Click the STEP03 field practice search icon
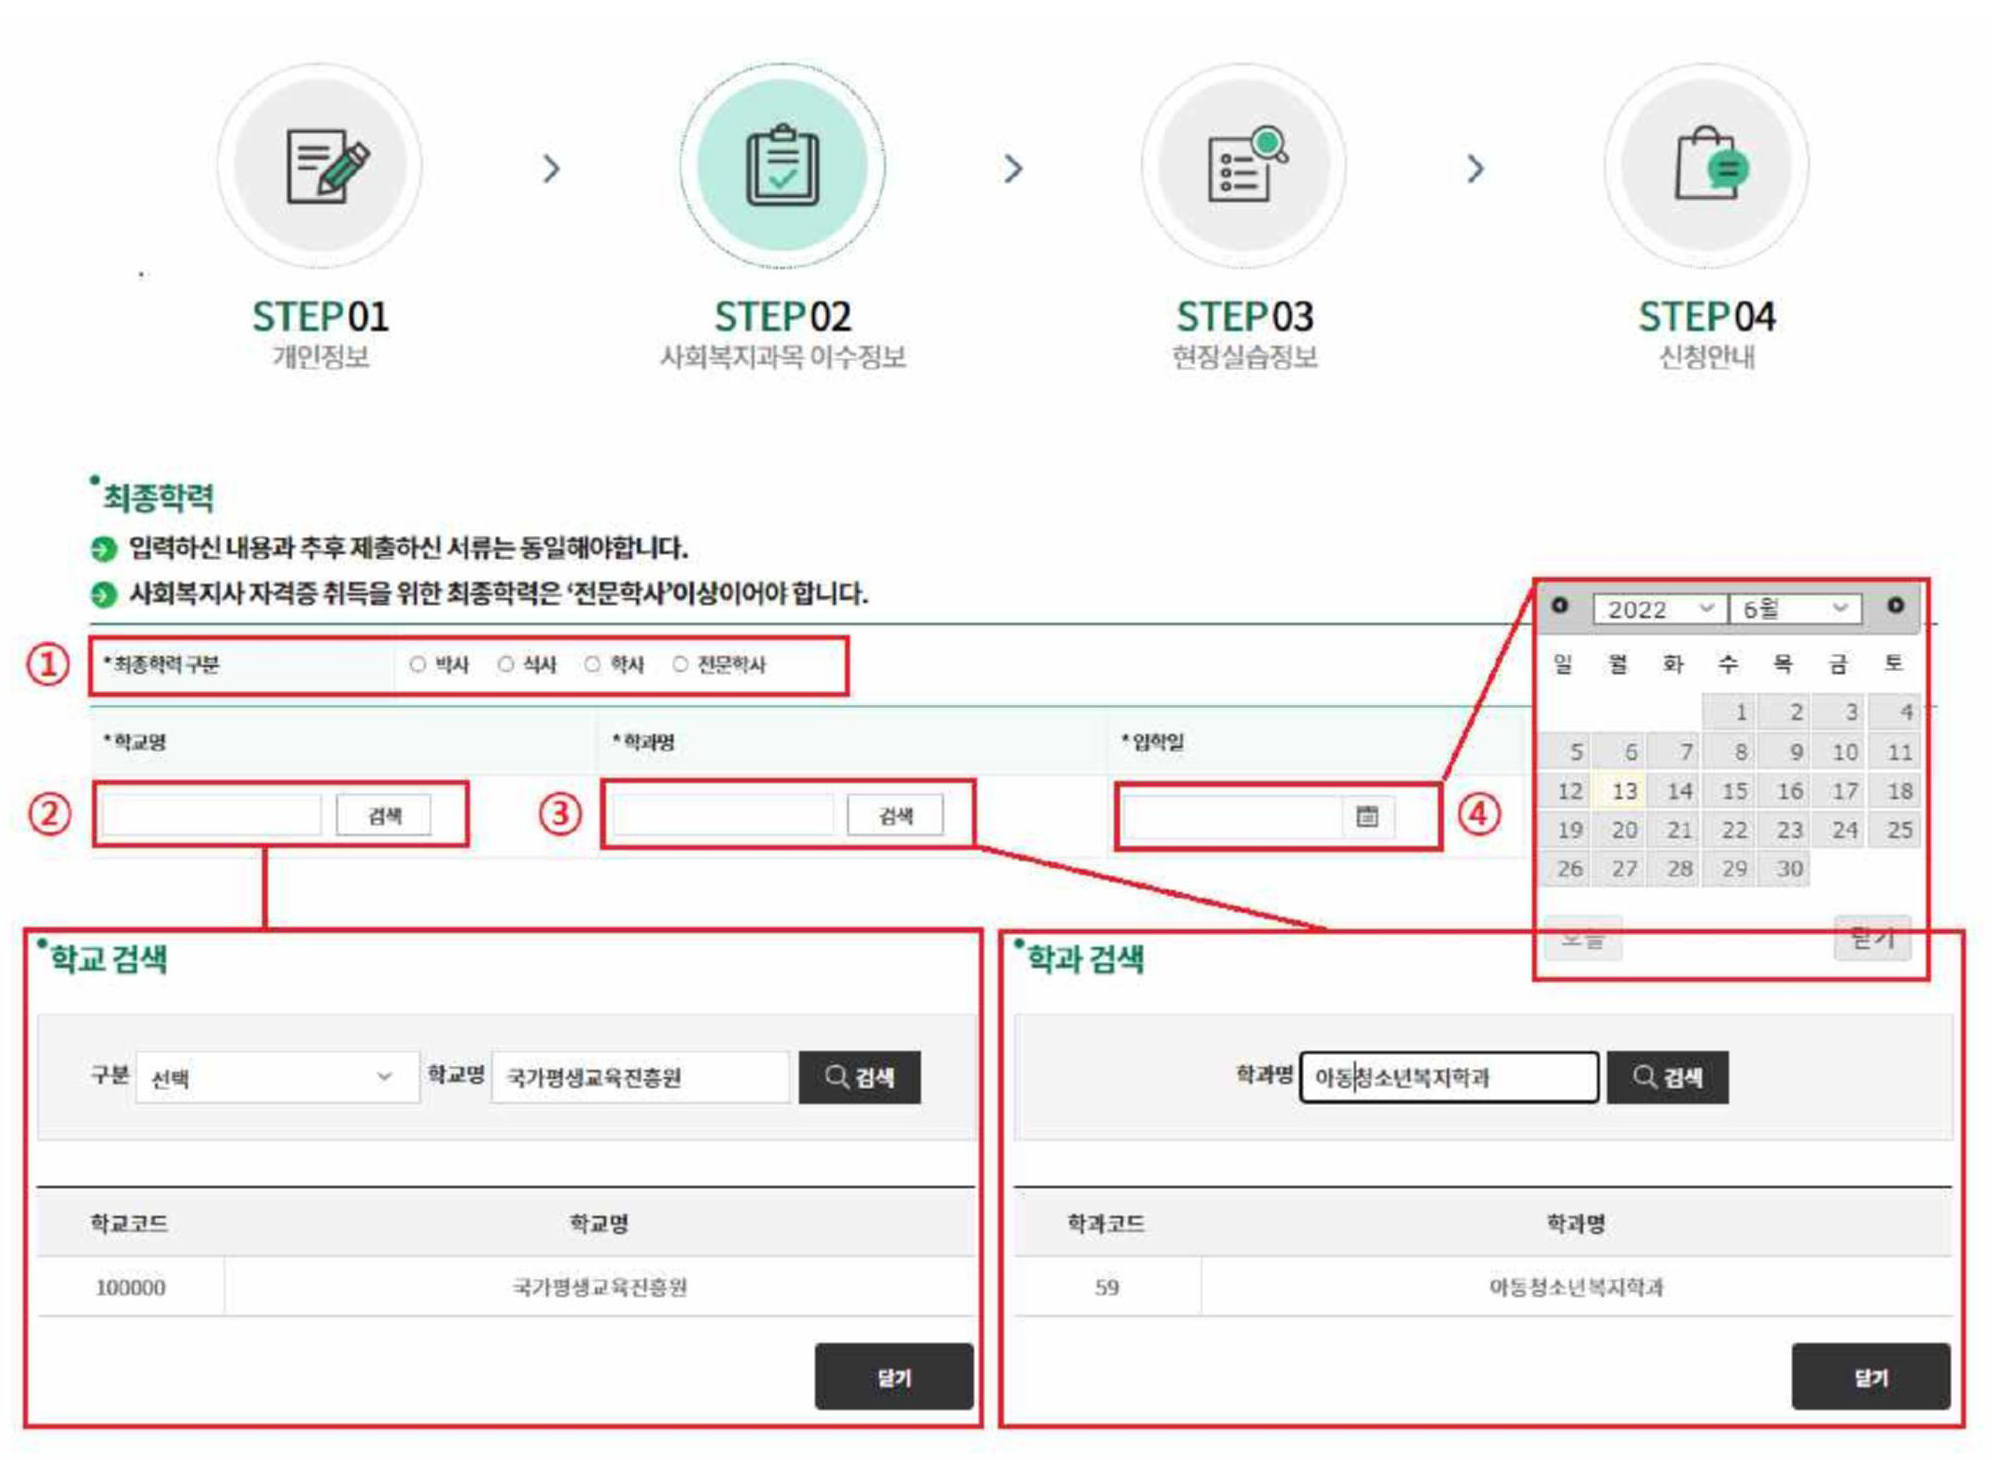The width and height of the screenshot is (1992, 1460). coord(1247,164)
